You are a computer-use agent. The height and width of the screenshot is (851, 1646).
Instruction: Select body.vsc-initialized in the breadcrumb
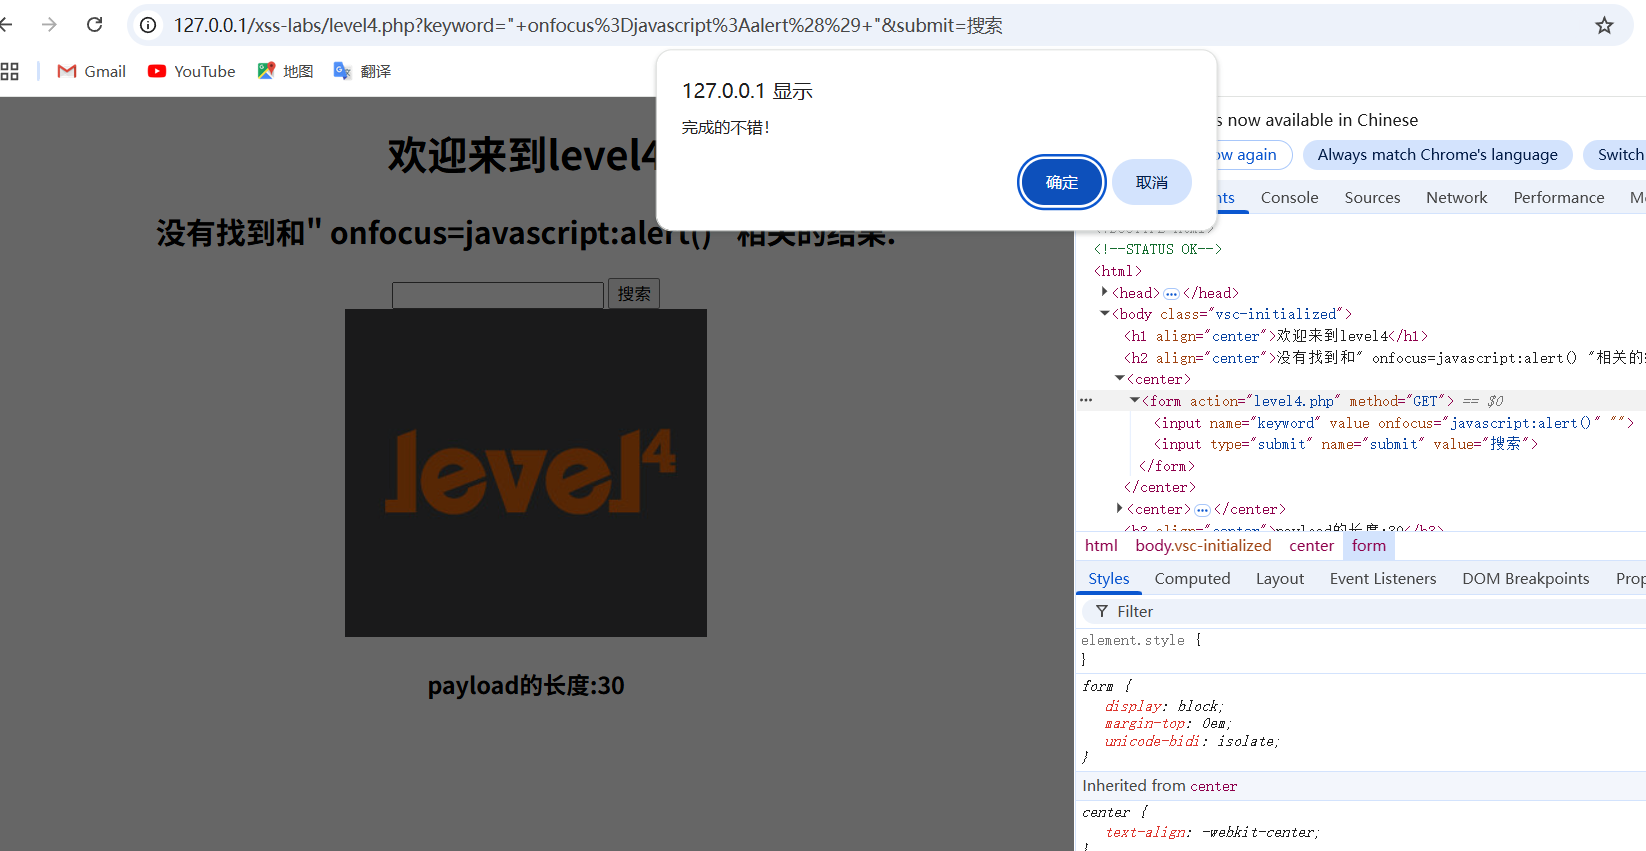(x=1203, y=545)
